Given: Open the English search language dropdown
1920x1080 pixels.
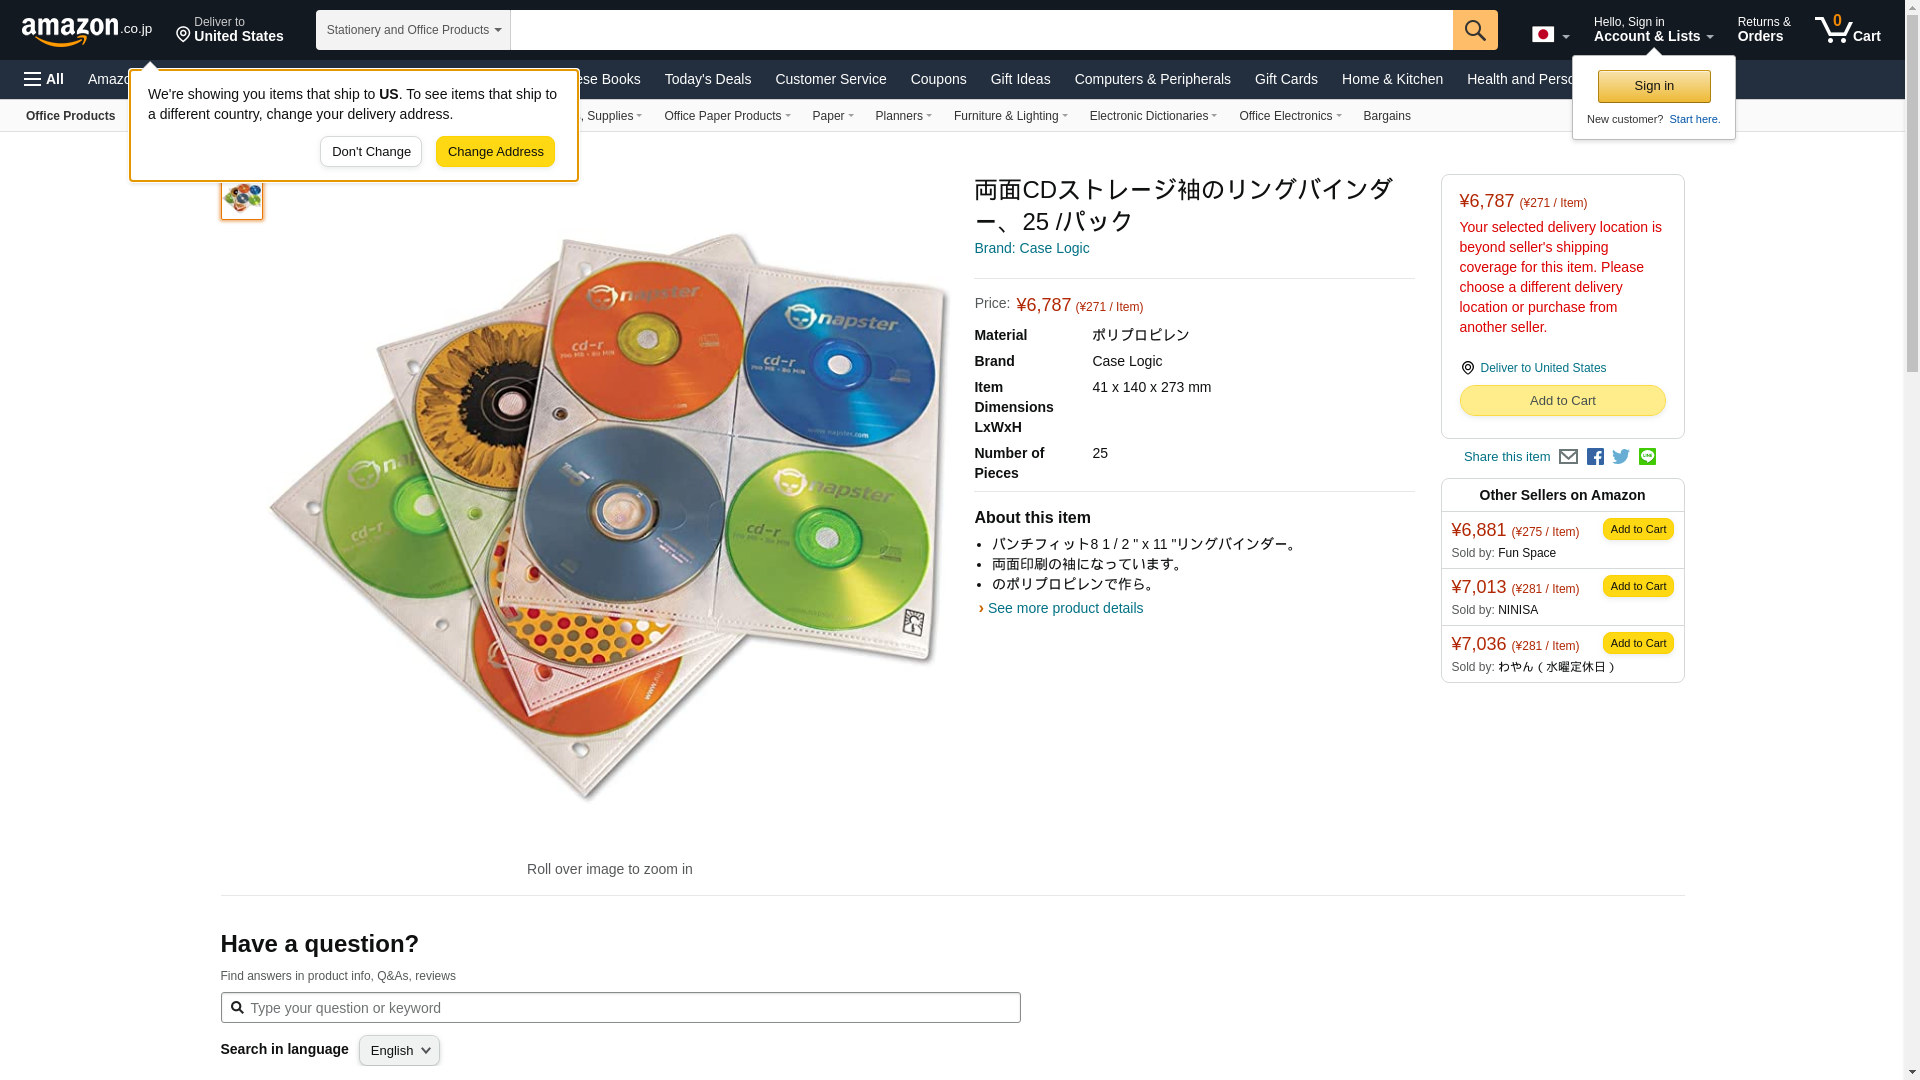Looking at the screenshot, I should point(399,1050).
